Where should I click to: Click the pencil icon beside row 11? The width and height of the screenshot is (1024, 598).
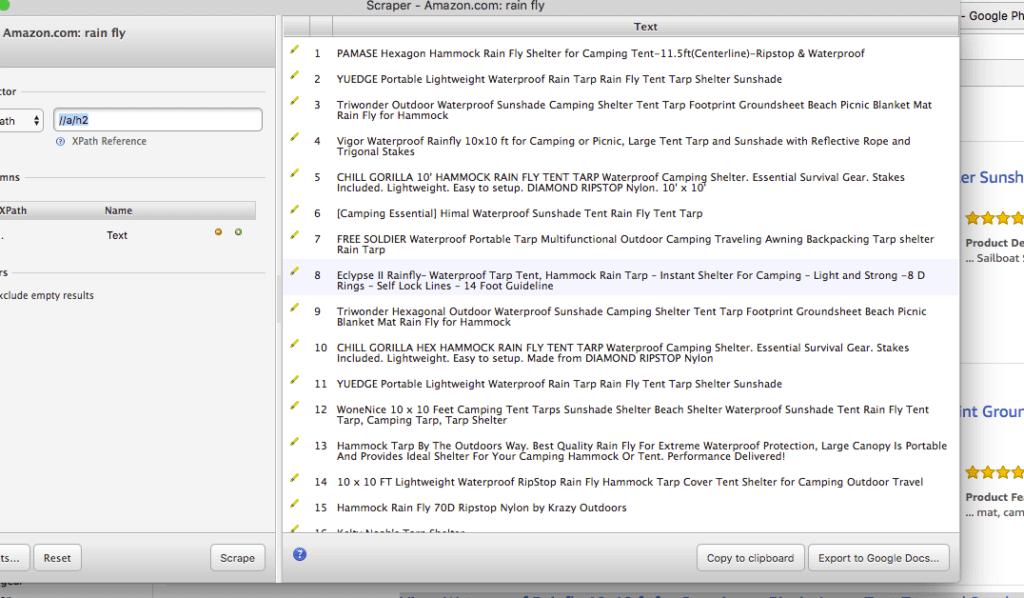click(x=295, y=380)
